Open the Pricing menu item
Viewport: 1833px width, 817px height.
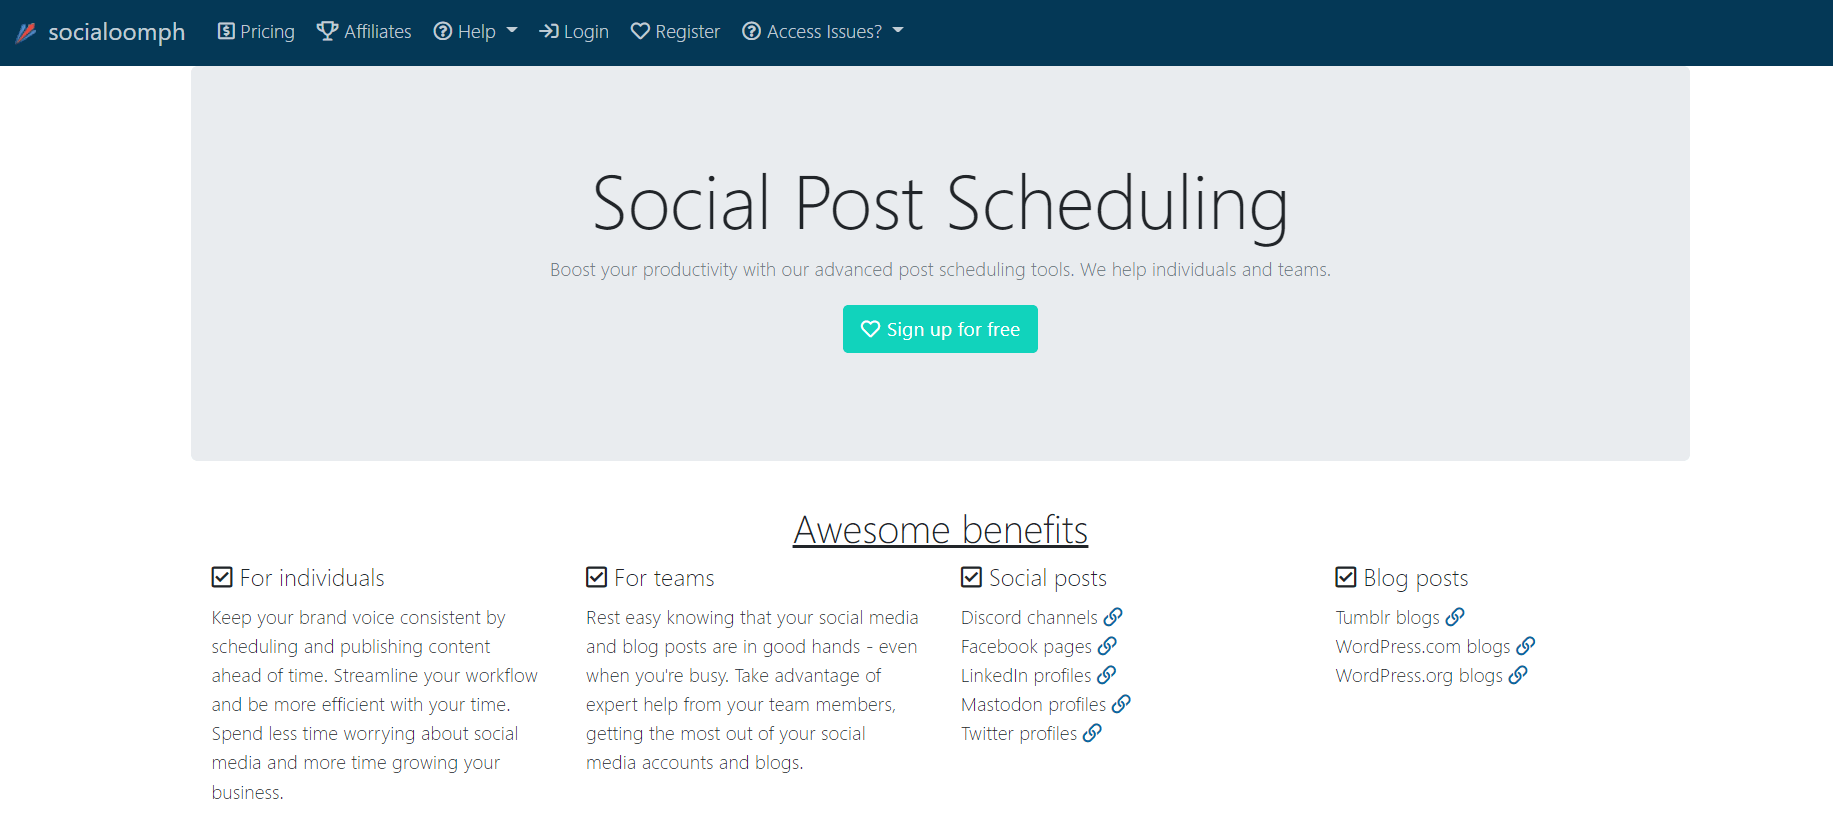(x=265, y=31)
